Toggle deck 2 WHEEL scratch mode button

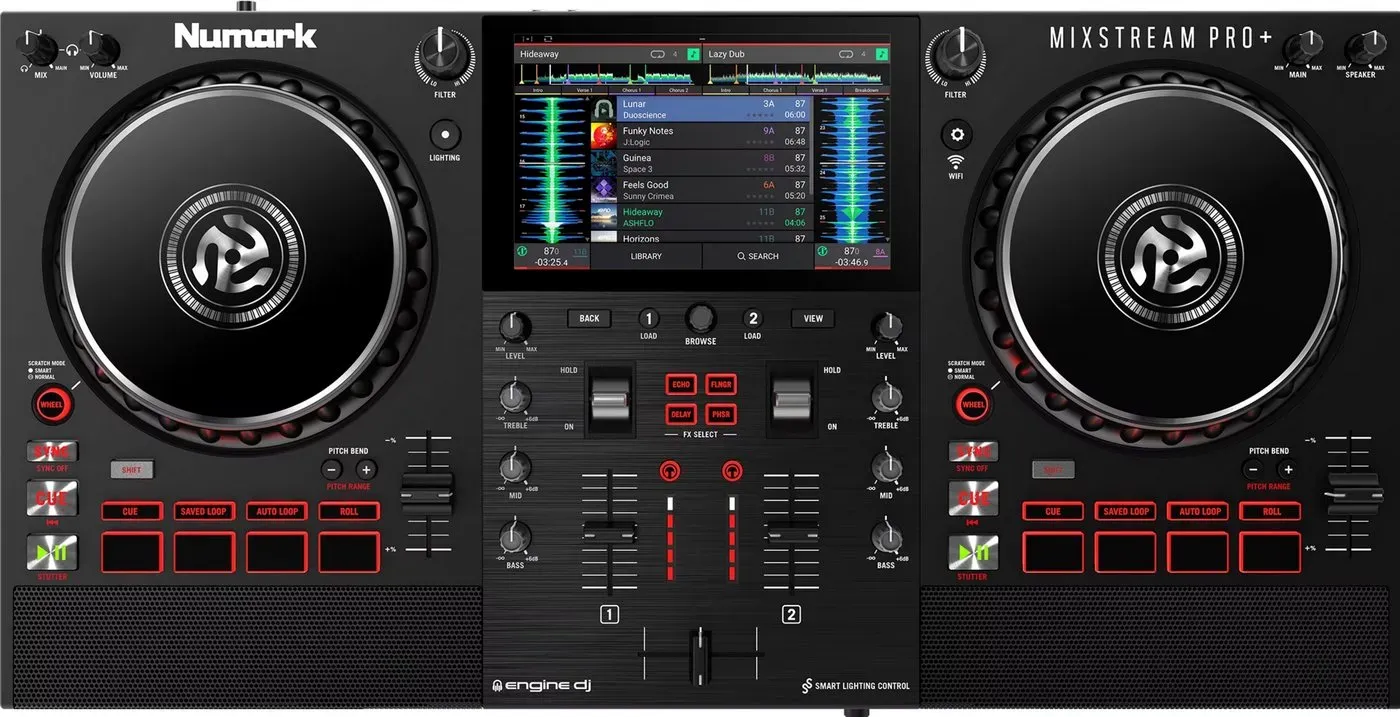(973, 405)
